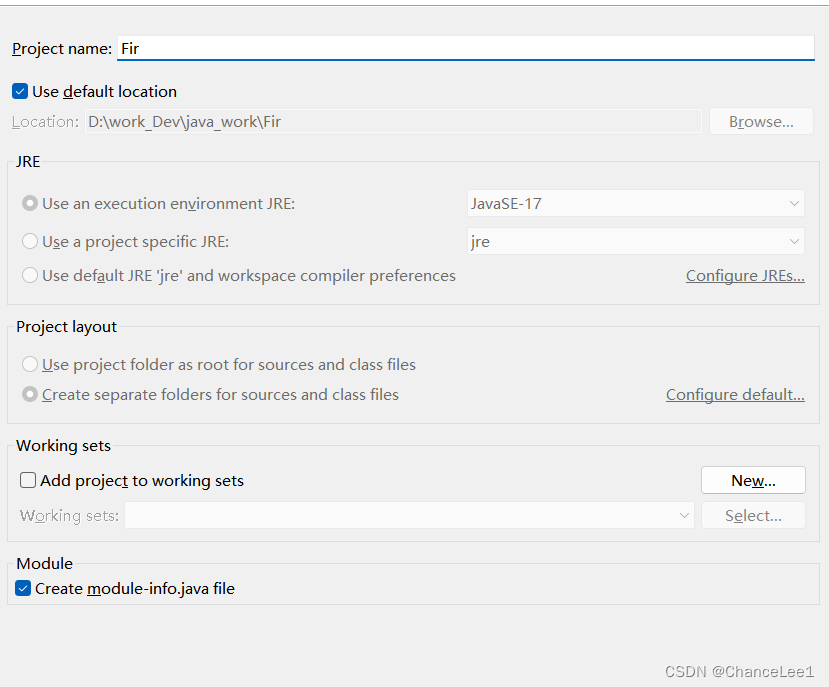Image resolution: width=829 pixels, height=687 pixels.
Task: Select Use an execution environment JRE
Action: tap(30, 204)
